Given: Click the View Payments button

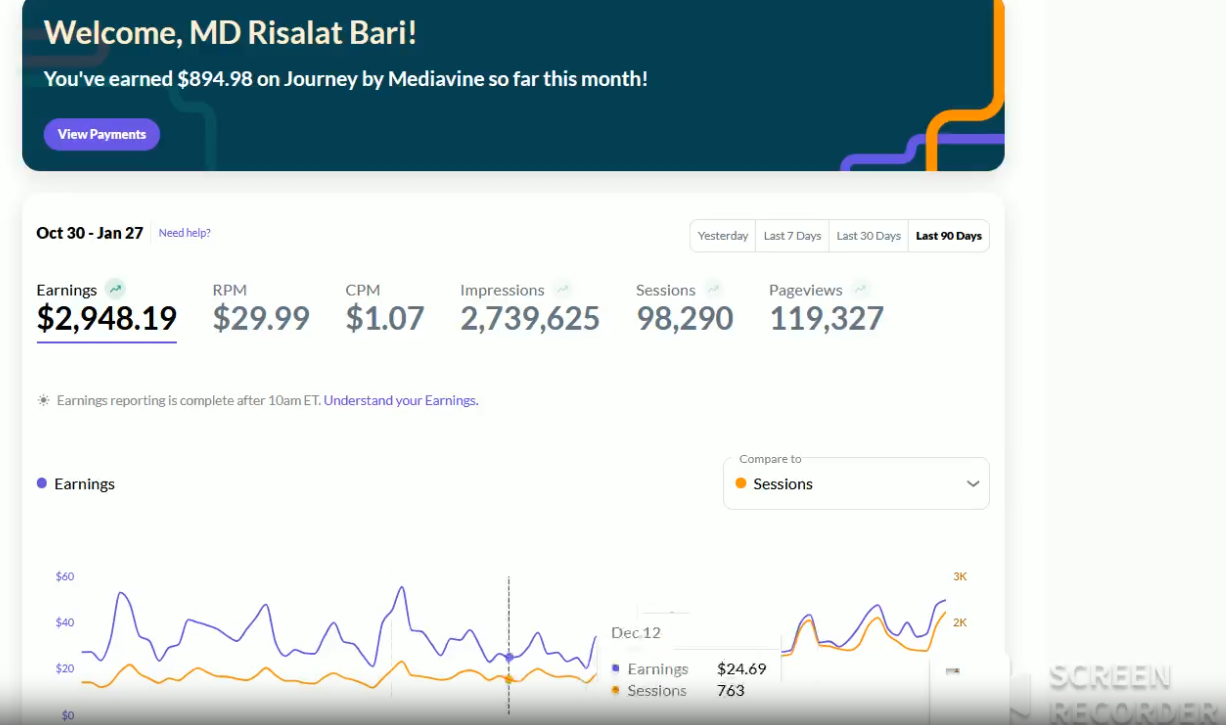Looking at the screenshot, I should click(102, 134).
